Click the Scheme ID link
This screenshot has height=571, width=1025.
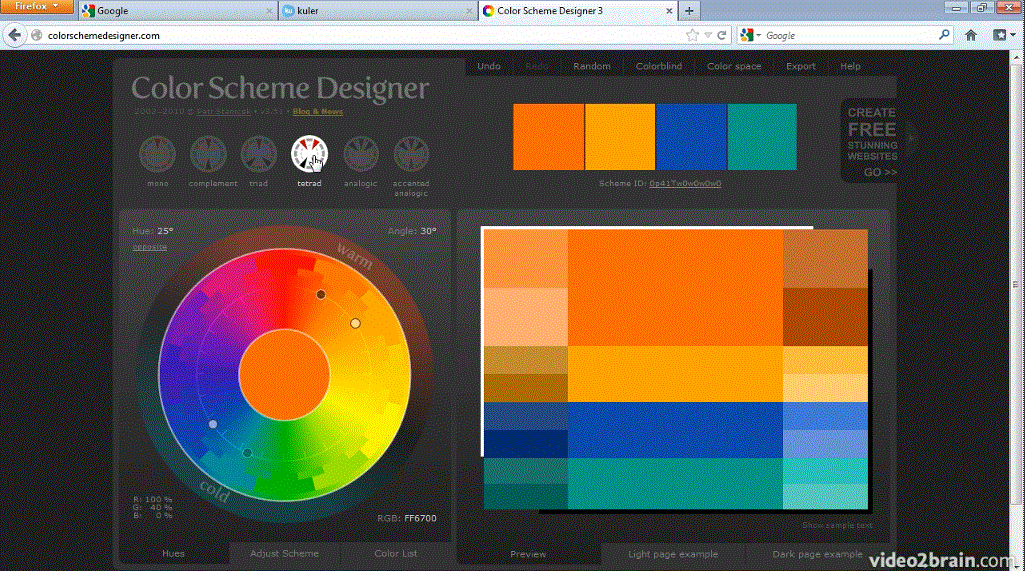[685, 184]
